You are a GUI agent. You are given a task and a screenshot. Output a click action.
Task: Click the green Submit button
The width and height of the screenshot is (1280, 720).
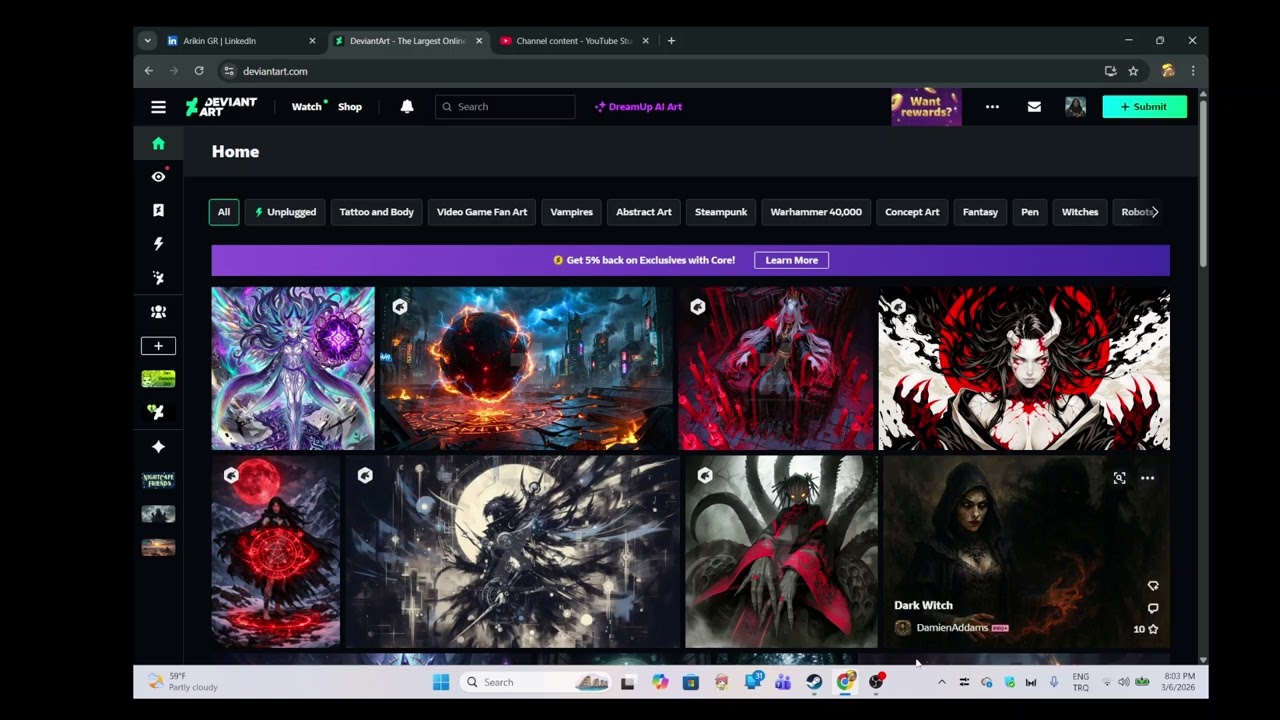coord(1144,107)
